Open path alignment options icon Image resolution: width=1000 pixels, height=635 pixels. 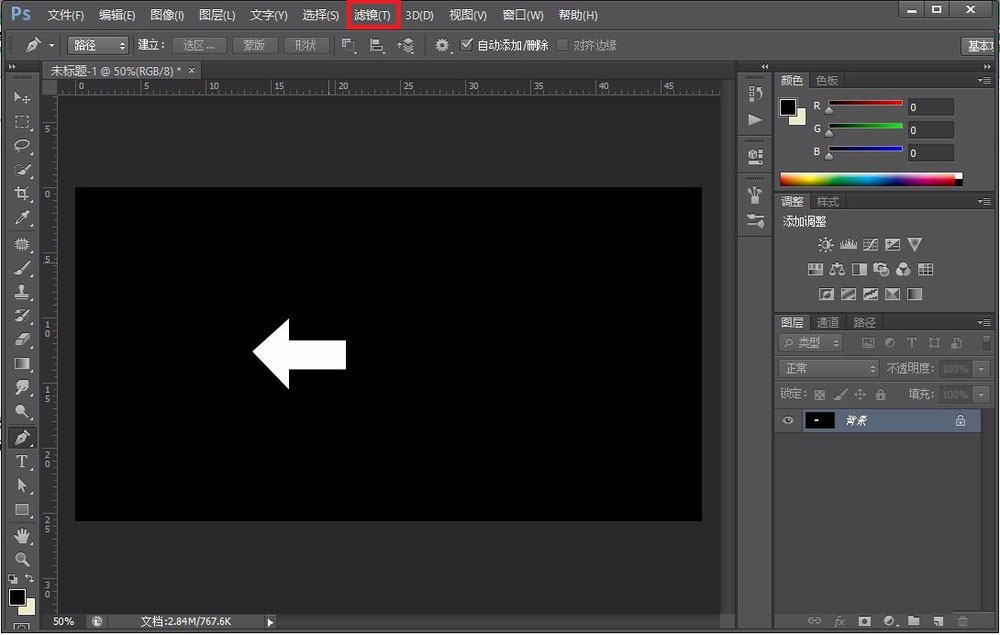click(x=377, y=45)
